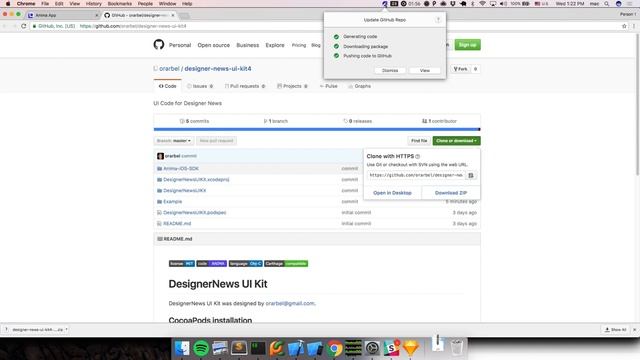
Task: Open the Projects tab
Action: coord(292,86)
